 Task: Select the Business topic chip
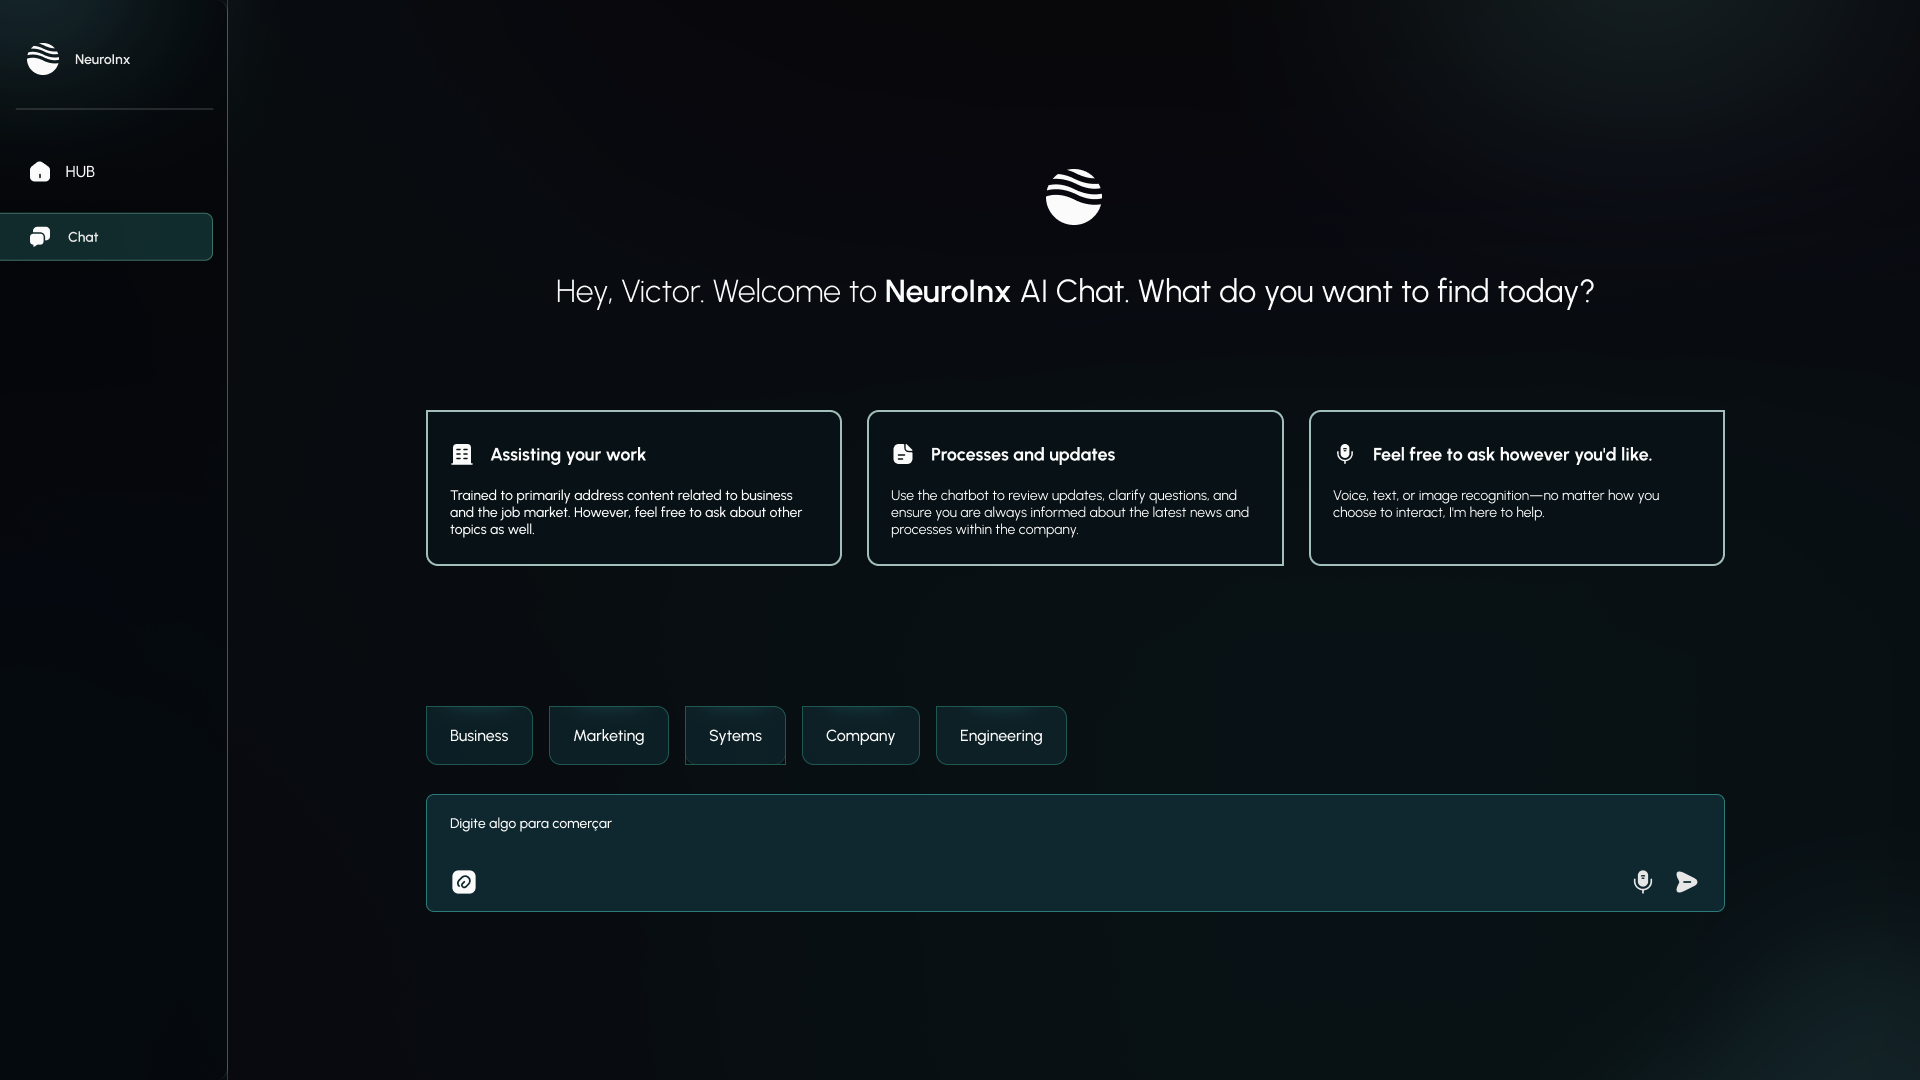pos(479,736)
